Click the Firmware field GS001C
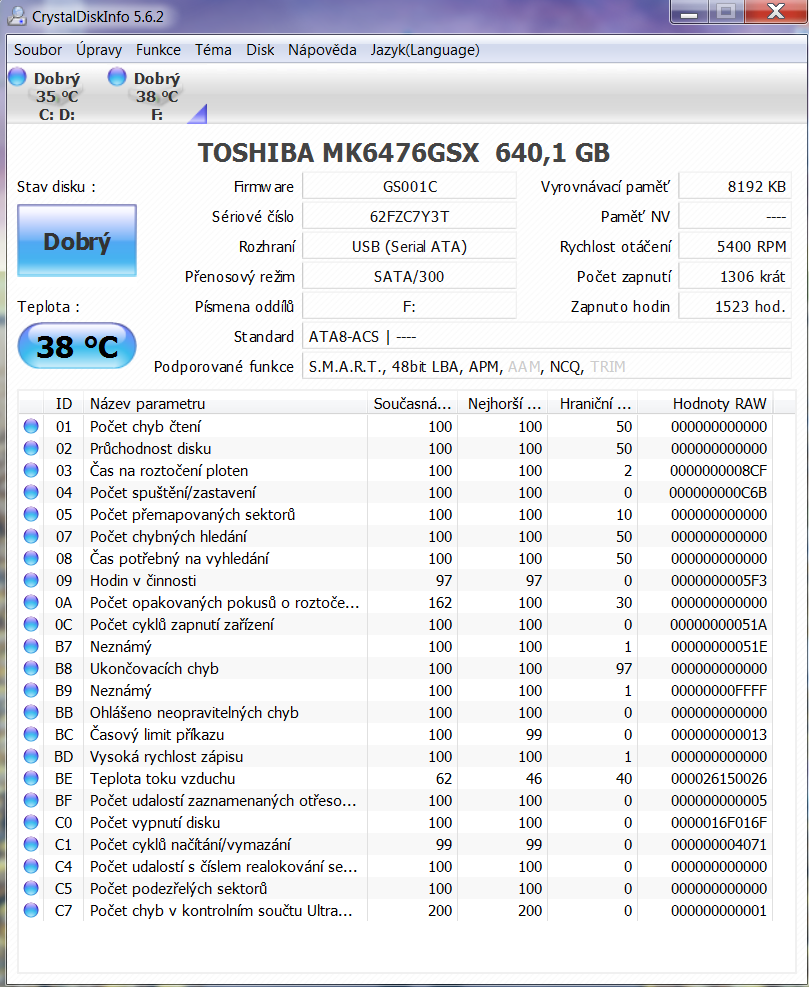The image size is (809, 987). pyautogui.click(x=410, y=186)
